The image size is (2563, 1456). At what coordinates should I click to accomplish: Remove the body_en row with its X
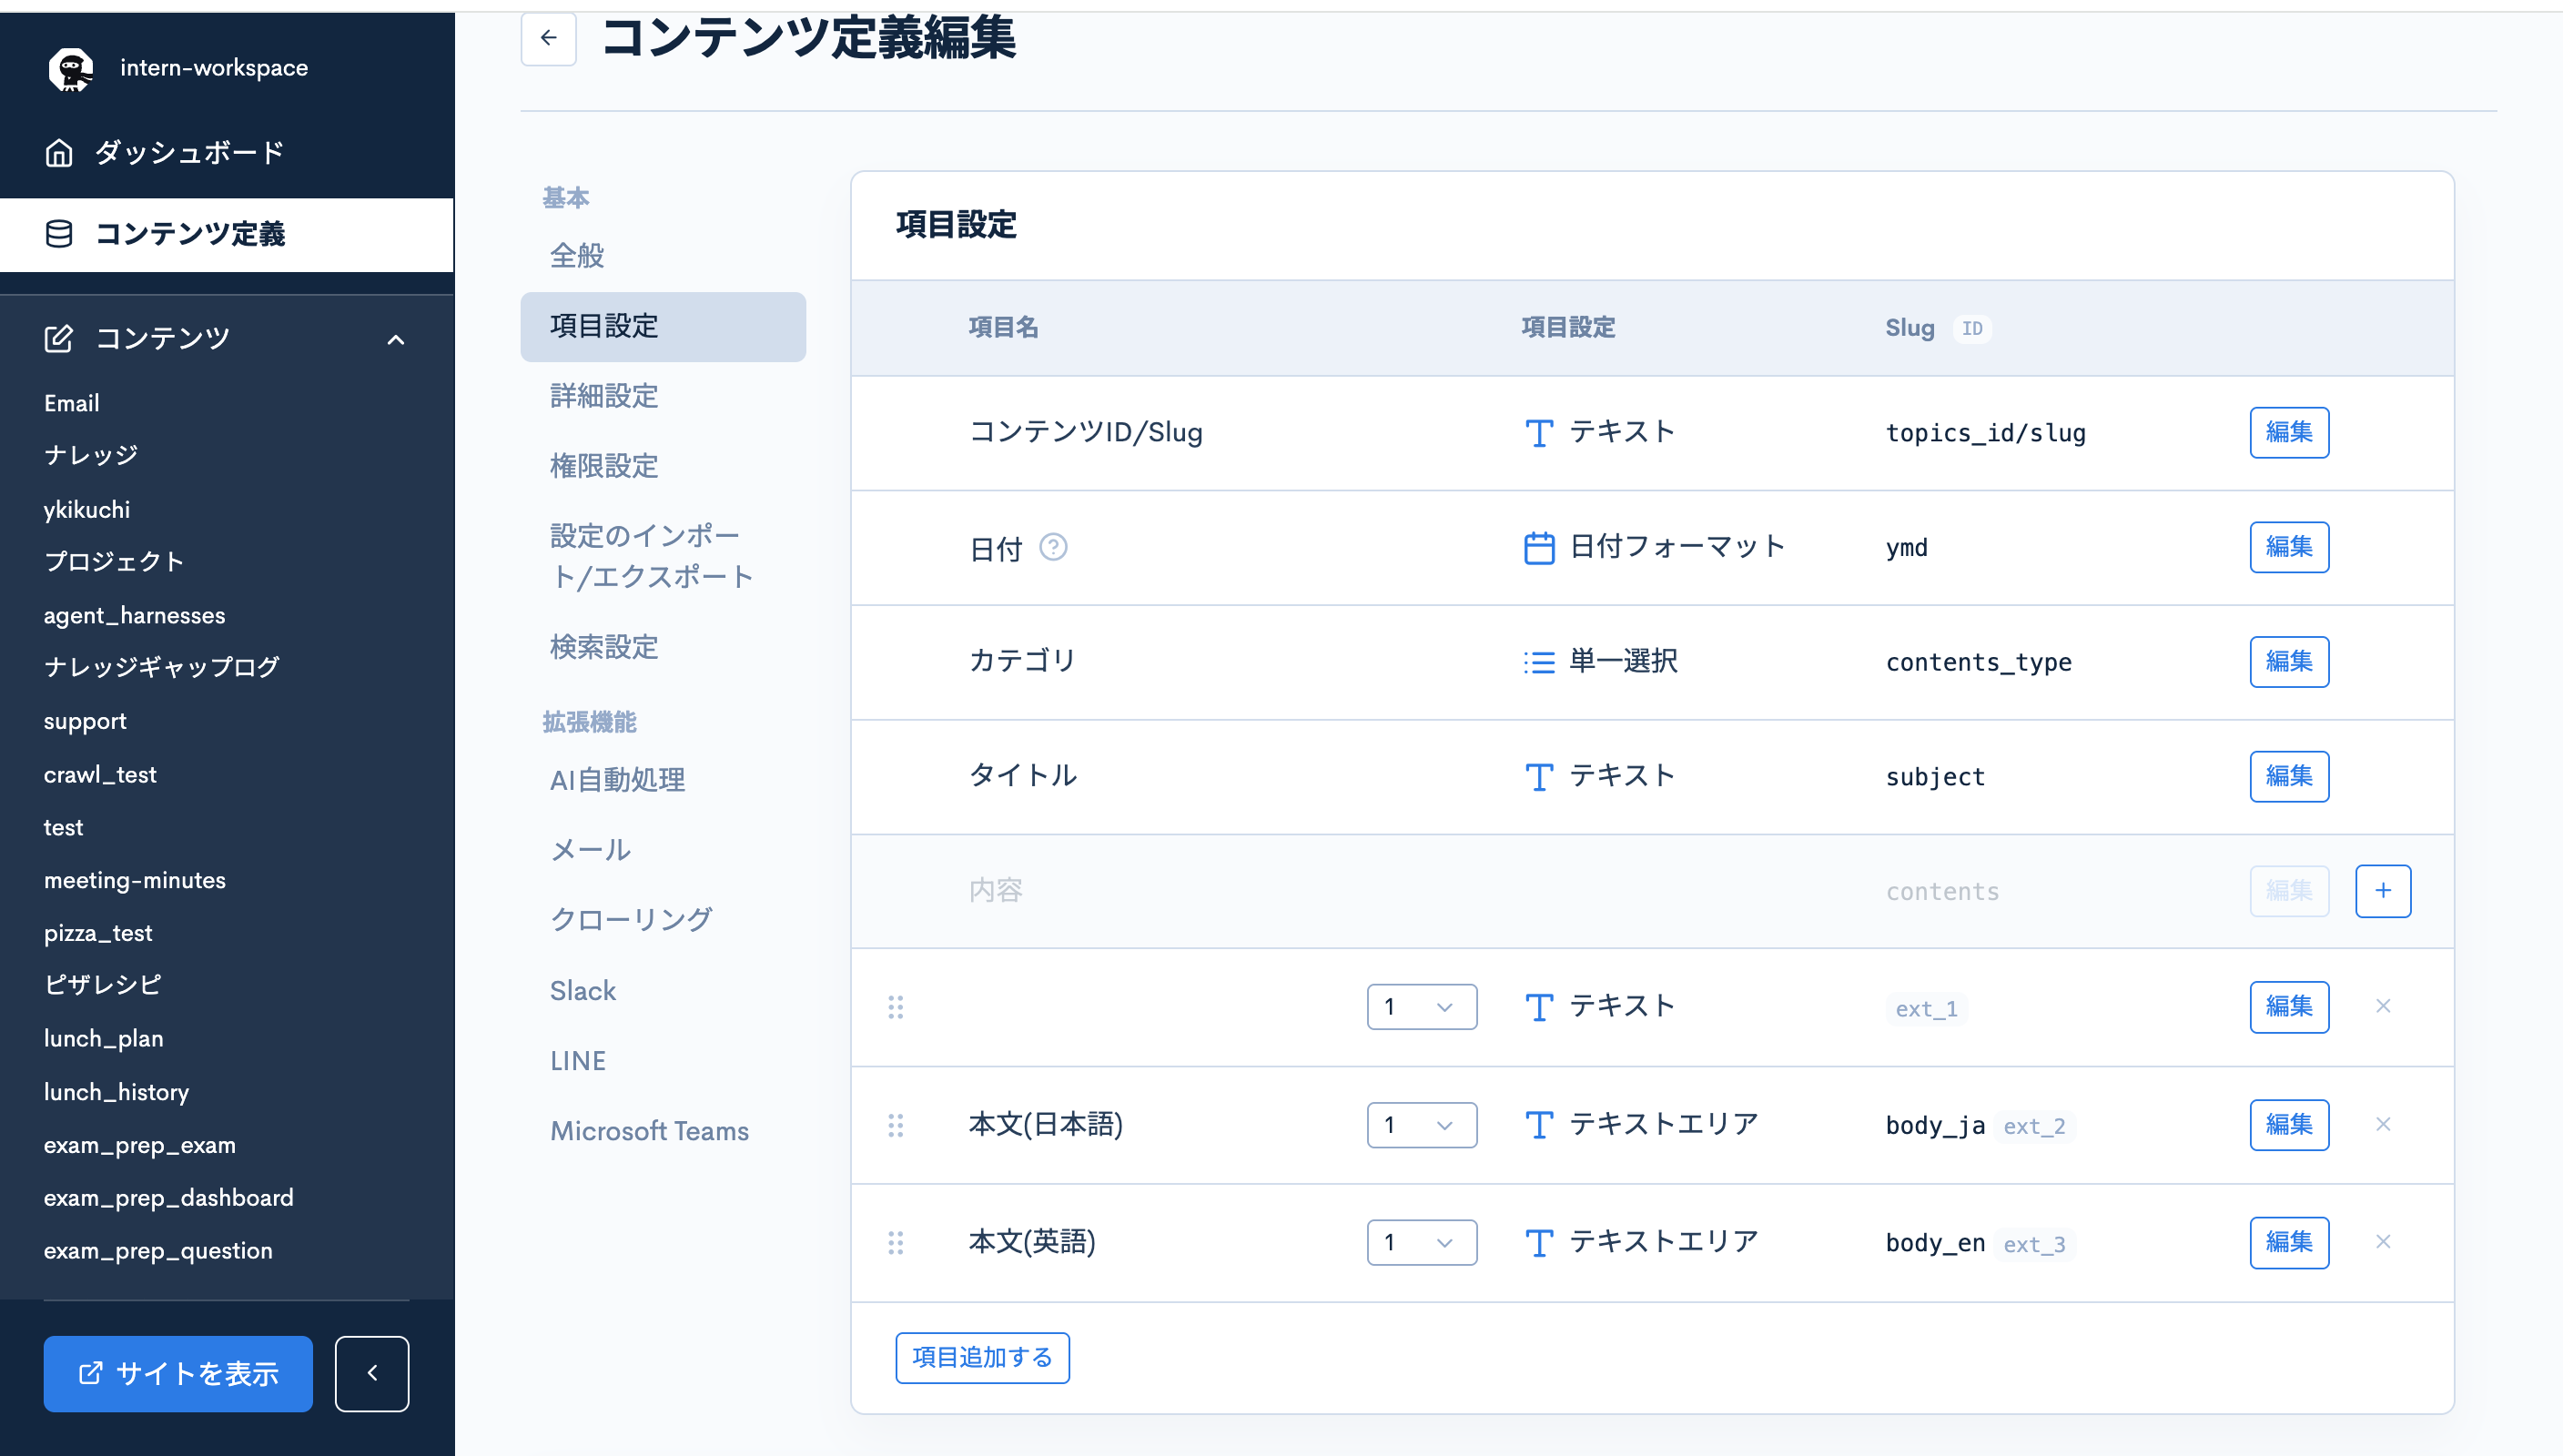(2383, 1241)
